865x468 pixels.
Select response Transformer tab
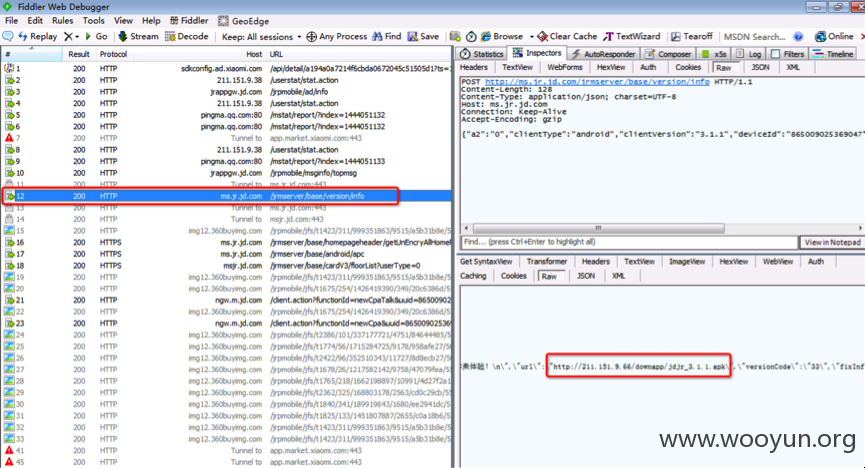pos(547,262)
